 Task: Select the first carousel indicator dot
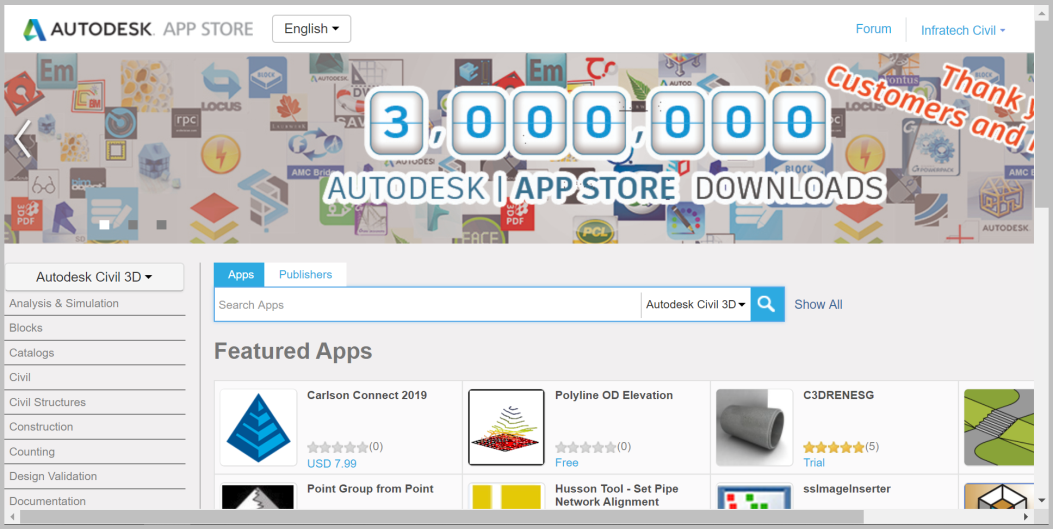tap(104, 225)
